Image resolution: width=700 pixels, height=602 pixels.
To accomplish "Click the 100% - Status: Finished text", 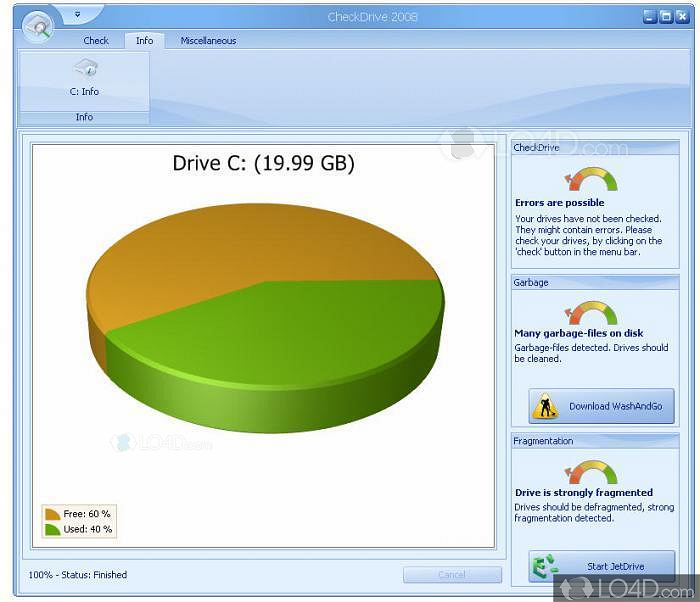I will point(78,575).
